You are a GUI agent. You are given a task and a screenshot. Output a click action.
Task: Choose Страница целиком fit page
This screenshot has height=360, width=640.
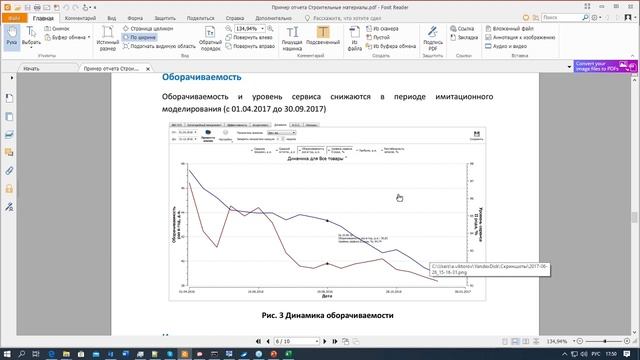coord(148,29)
